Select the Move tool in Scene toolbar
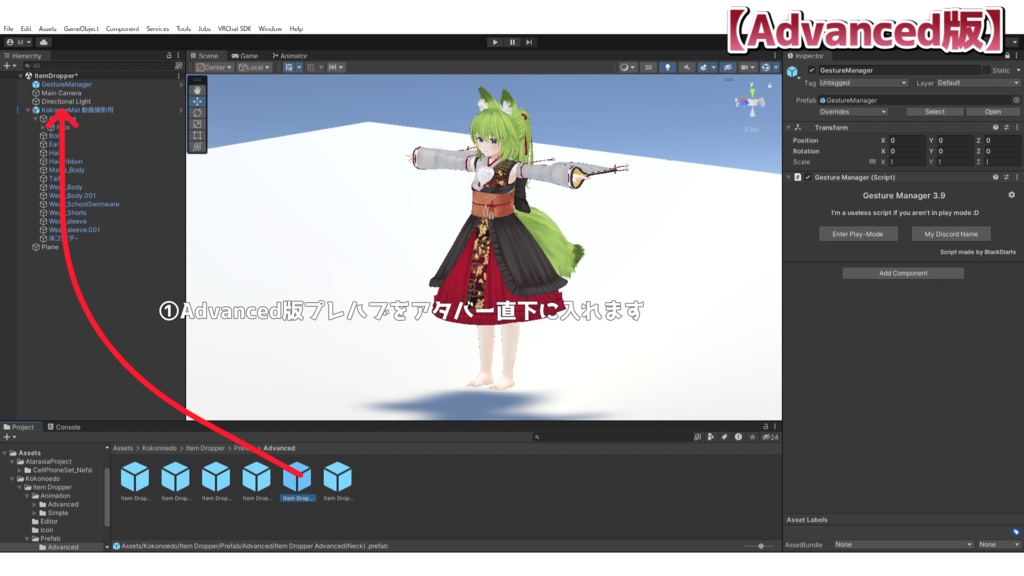Screen dimensions: 1024x576 pos(197,101)
